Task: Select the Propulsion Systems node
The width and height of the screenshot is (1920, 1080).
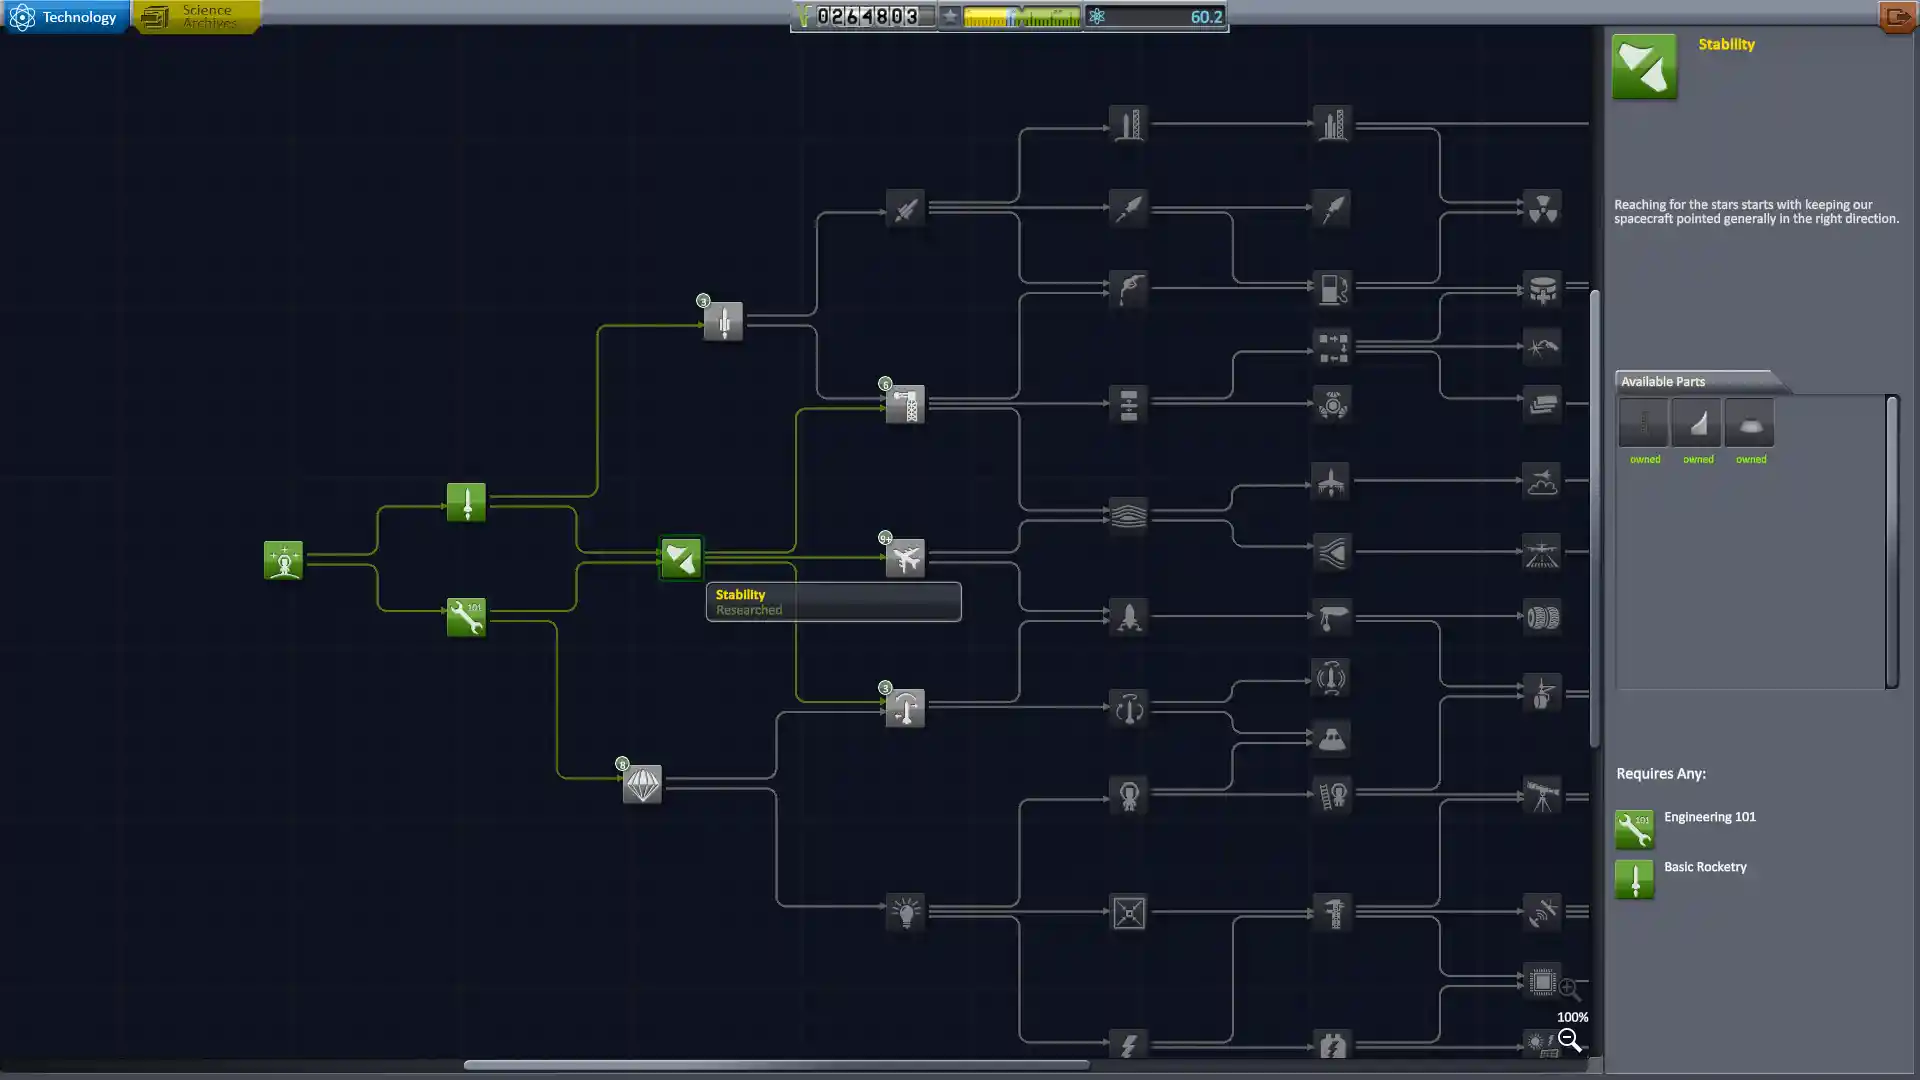Action: (1128, 209)
